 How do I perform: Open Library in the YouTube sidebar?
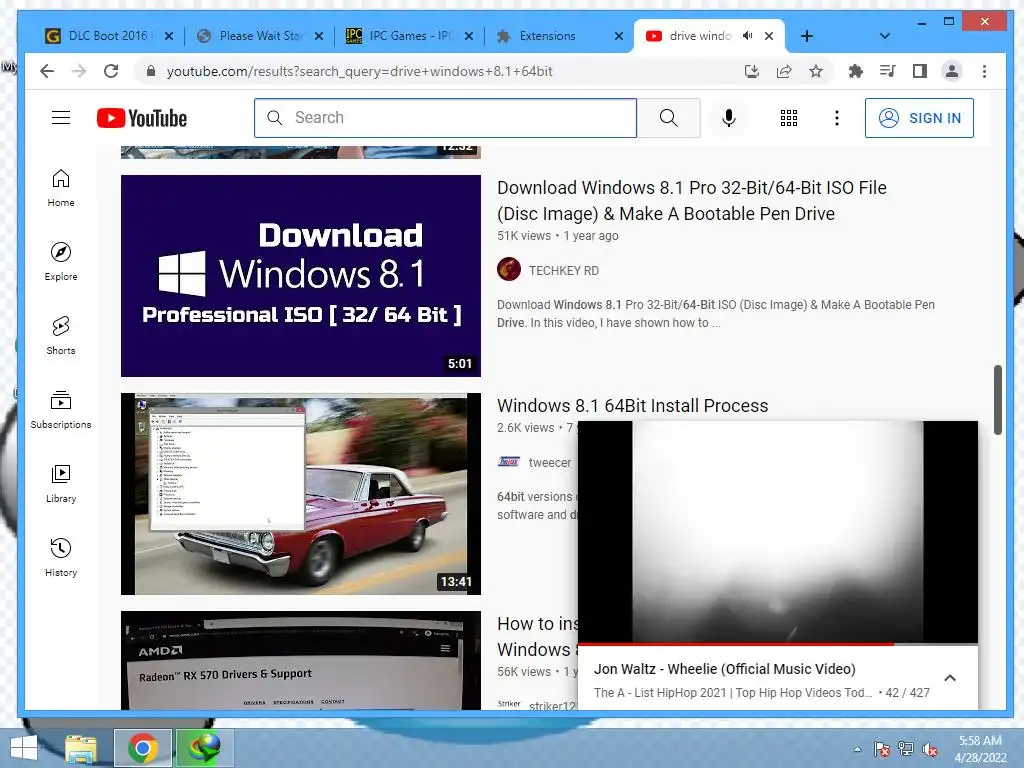[x=61, y=483]
